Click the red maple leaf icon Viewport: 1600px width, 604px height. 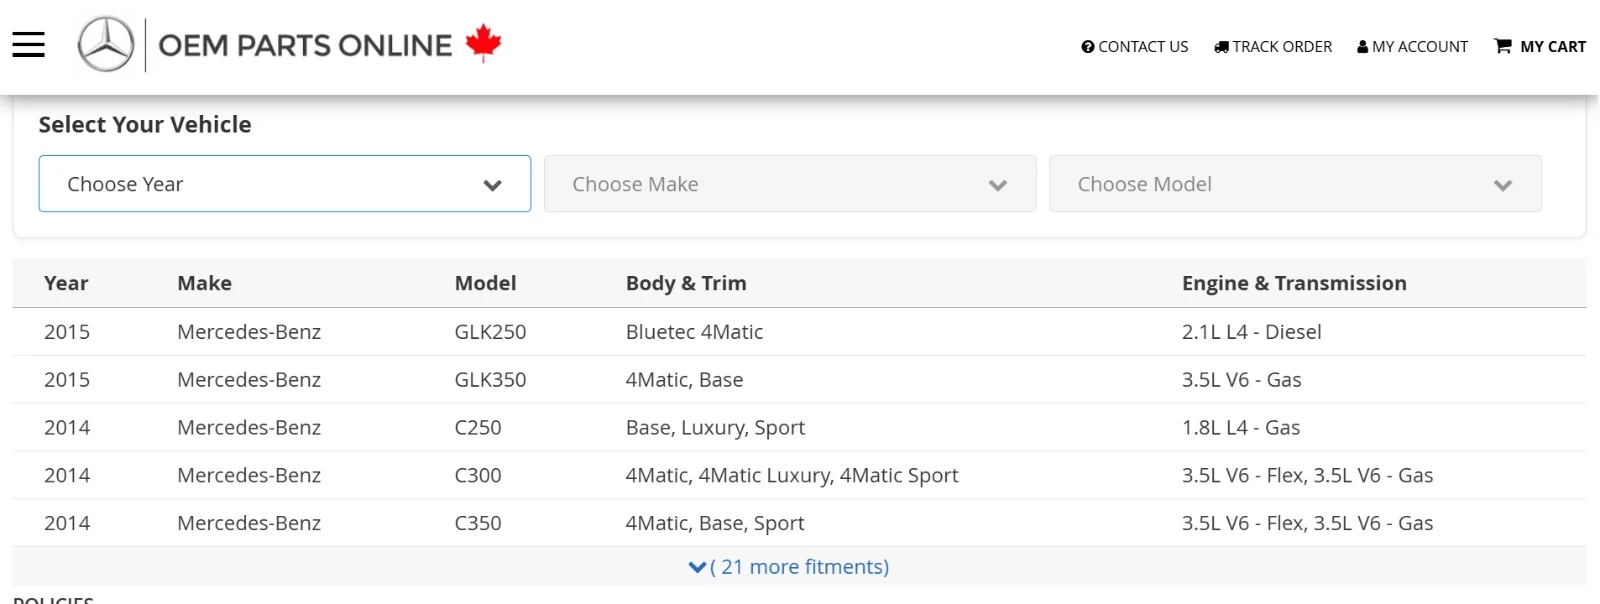coord(483,43)
